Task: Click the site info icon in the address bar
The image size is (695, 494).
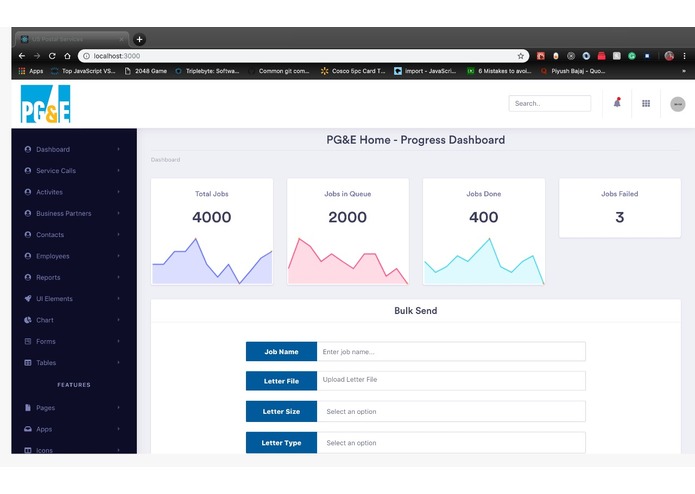Action: pos(86,56)
